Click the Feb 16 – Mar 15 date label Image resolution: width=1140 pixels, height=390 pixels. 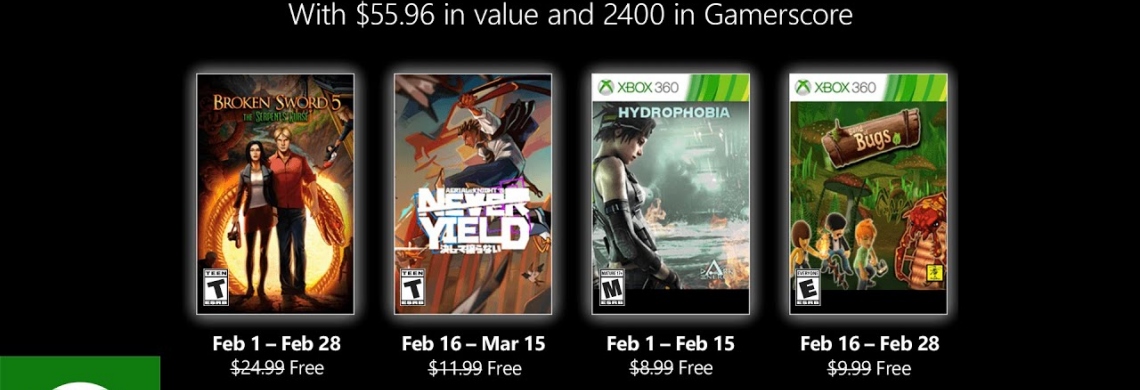click(473, 343)
